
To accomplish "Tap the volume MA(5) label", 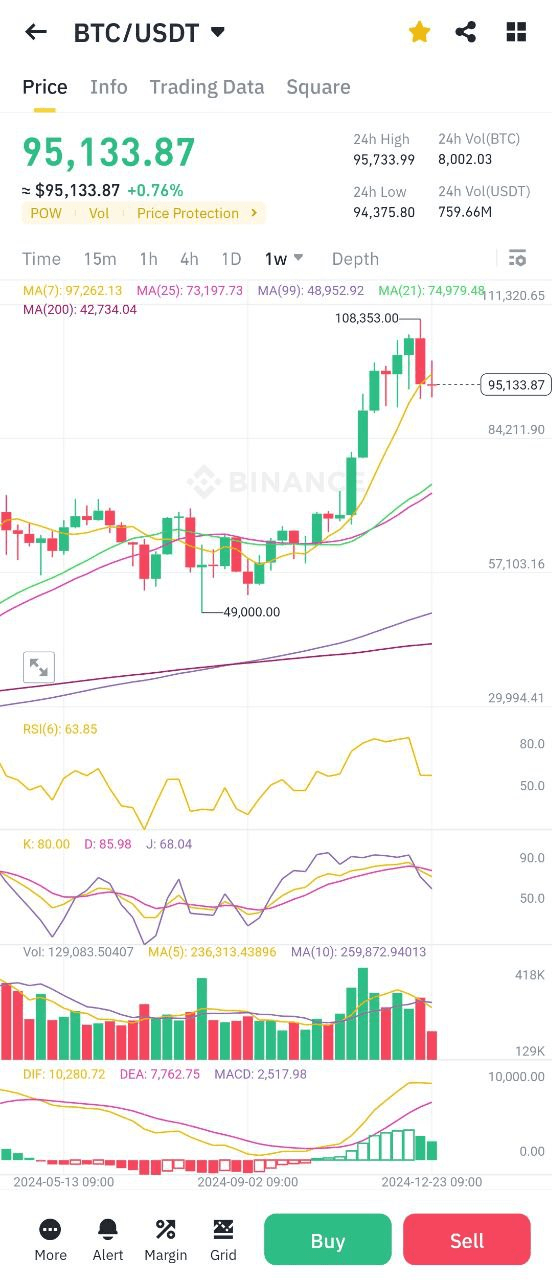I will coord(212,952).
